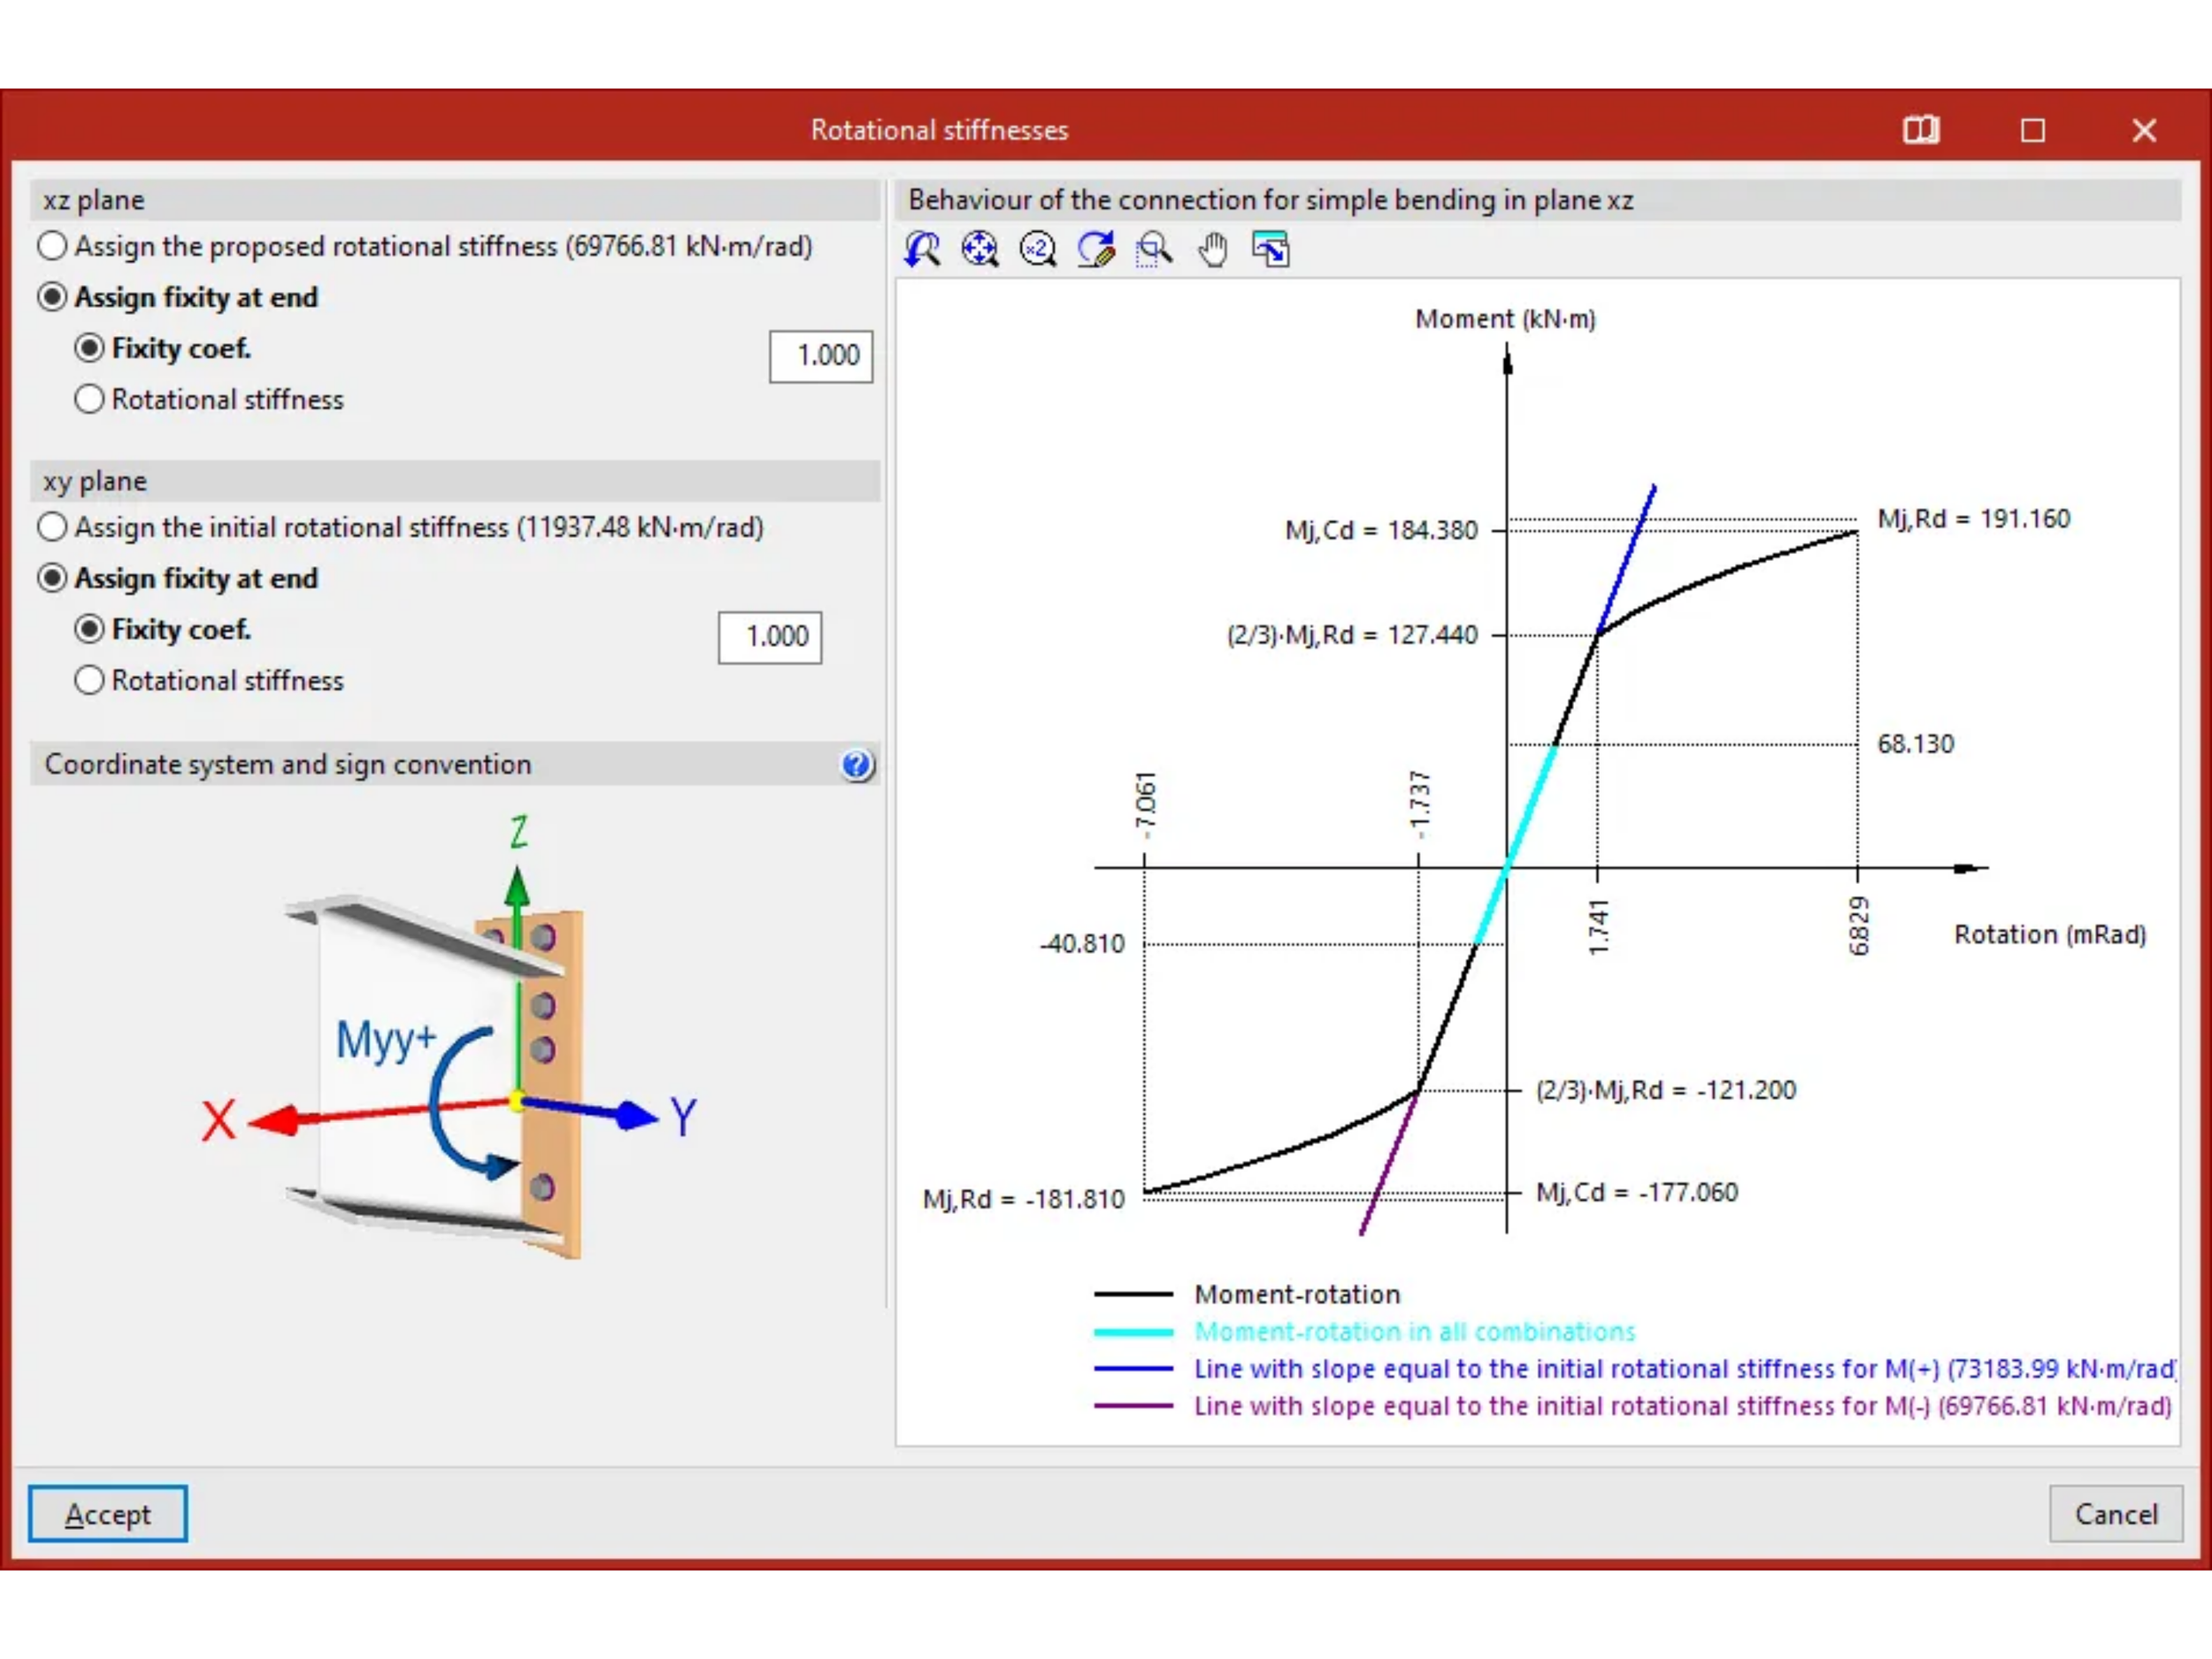Open the user manual book icon
The height and width of the screenshot is (1659, 2212).
[1920, 130]
